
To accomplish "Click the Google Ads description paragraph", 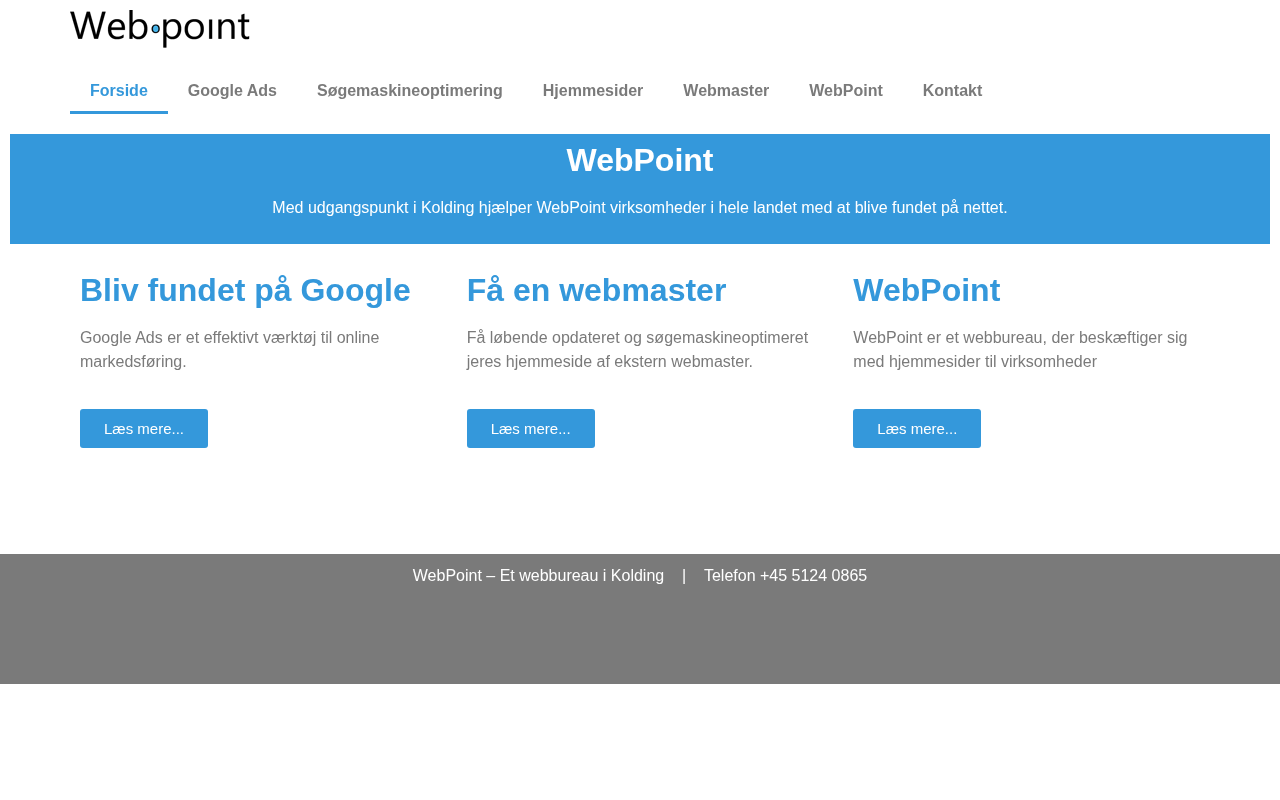I will 230,350.
